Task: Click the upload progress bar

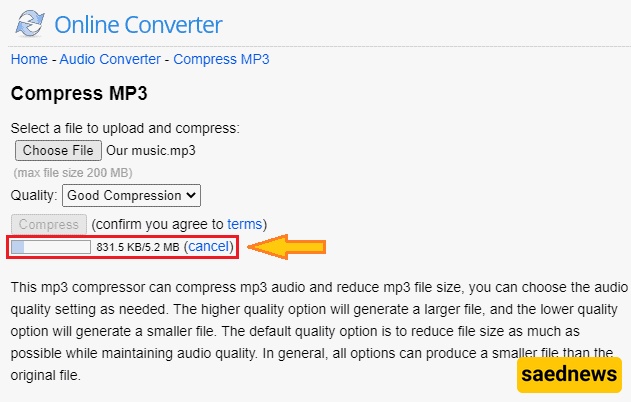Action: [x=50, y=246]
